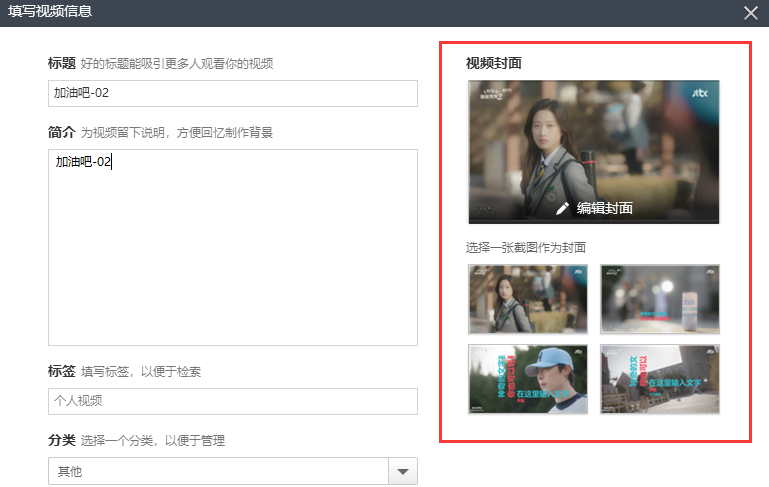
Task: Click the 分类 label text
Action: [62, 440]
